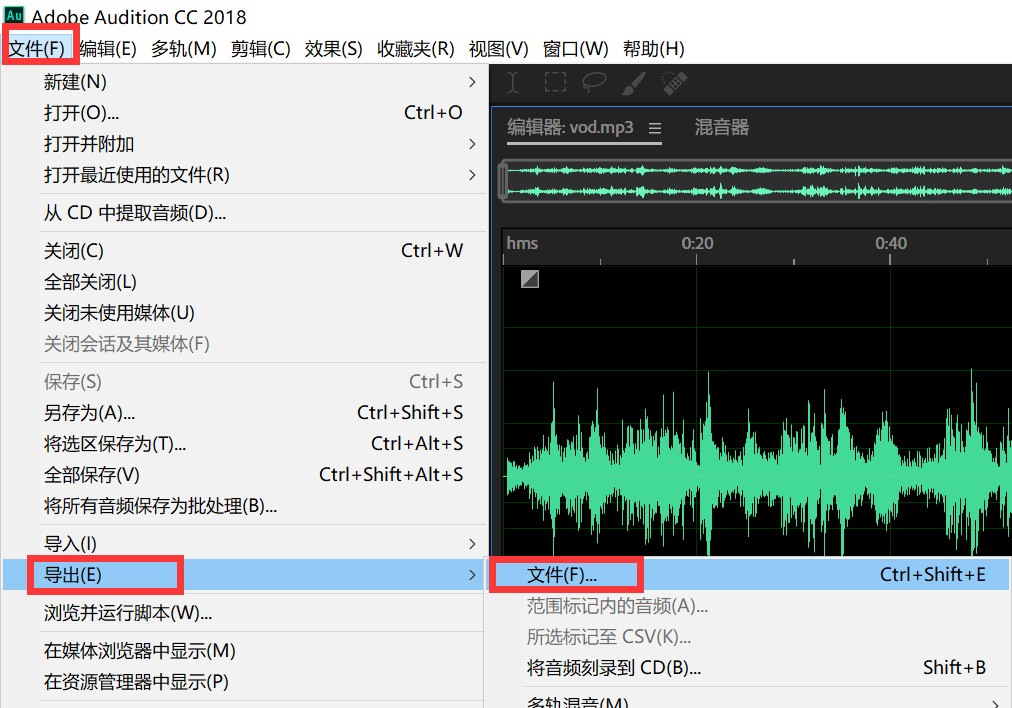Click the Adobe Audition logo icon
Viewport: 1012px width, 708px height.
tap(14, 16)
